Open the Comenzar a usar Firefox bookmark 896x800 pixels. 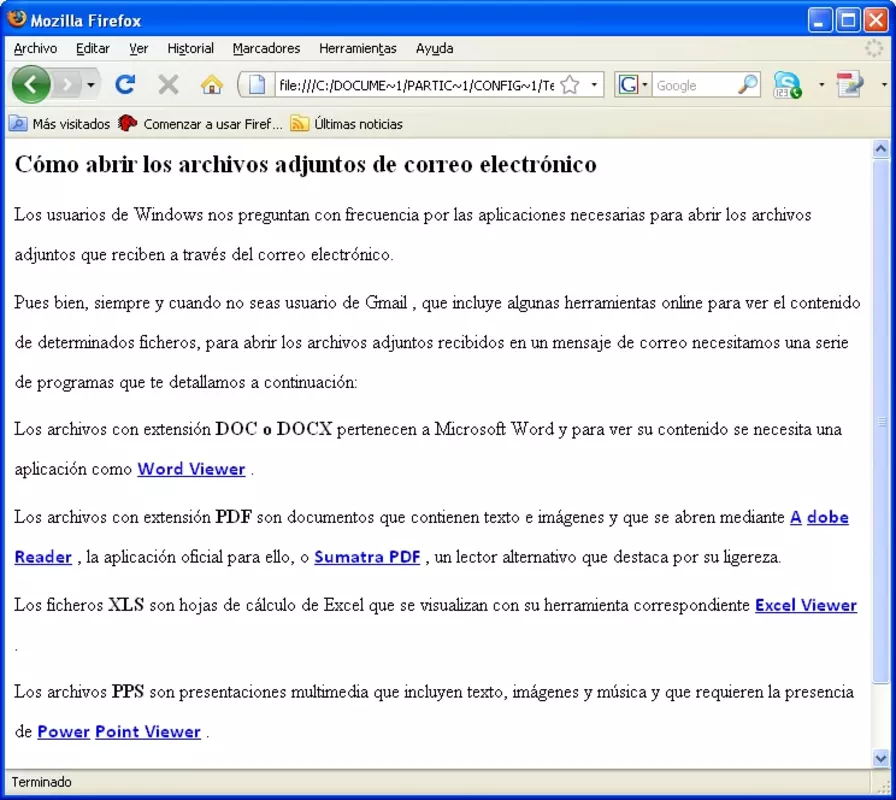[x=200, y=123]
